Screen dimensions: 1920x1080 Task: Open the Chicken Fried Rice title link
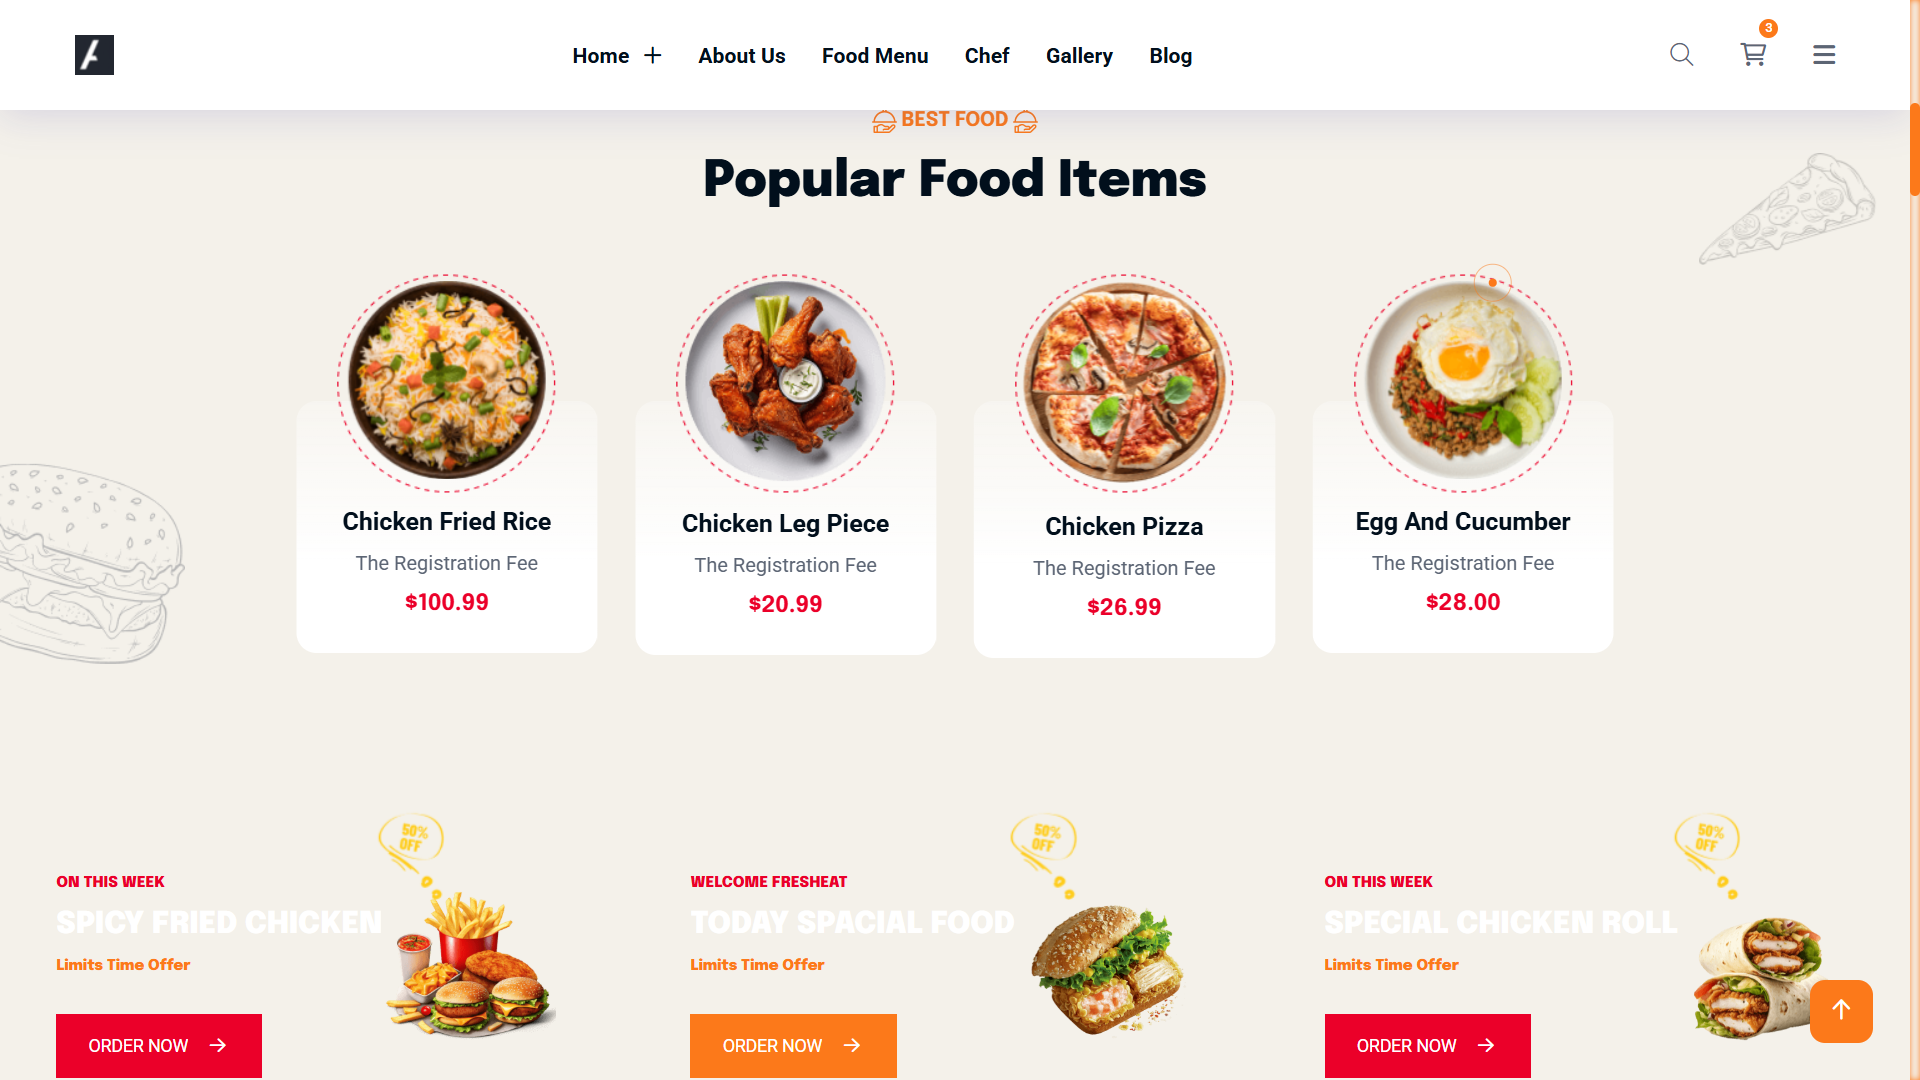click(x=446, y=522)
